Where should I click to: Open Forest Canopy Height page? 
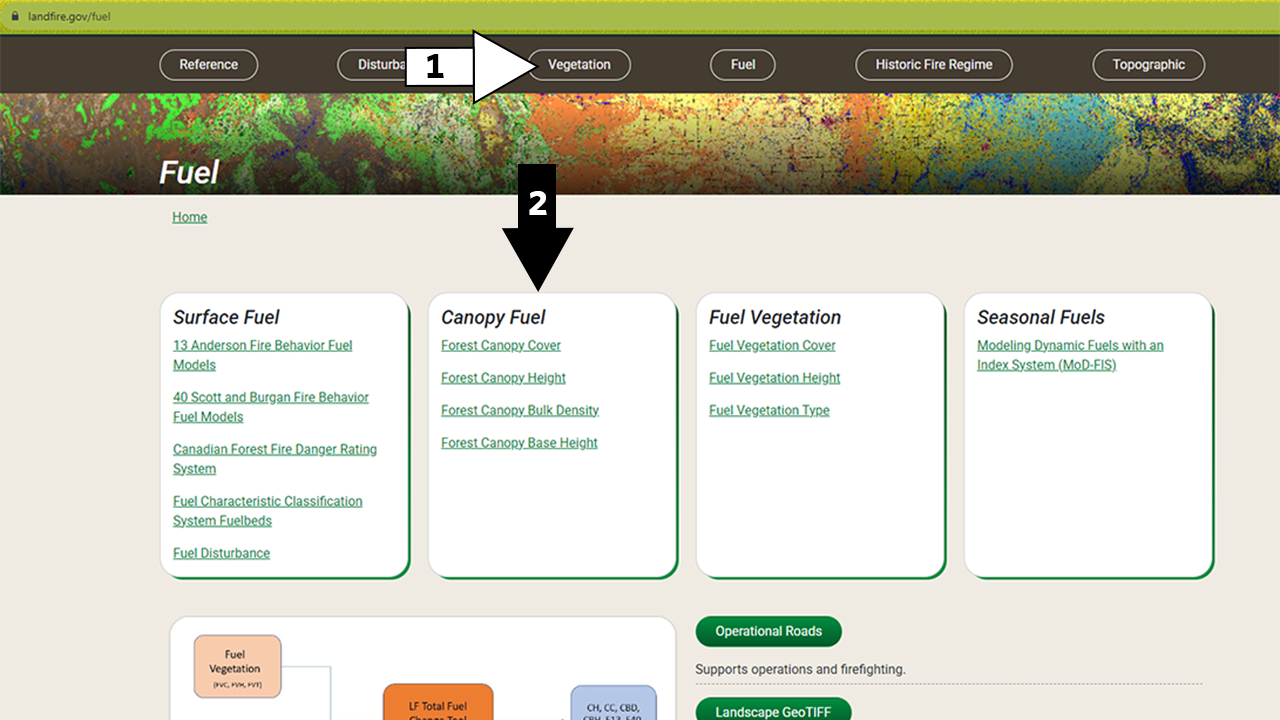pyautogui.click(x=503, y=378)
